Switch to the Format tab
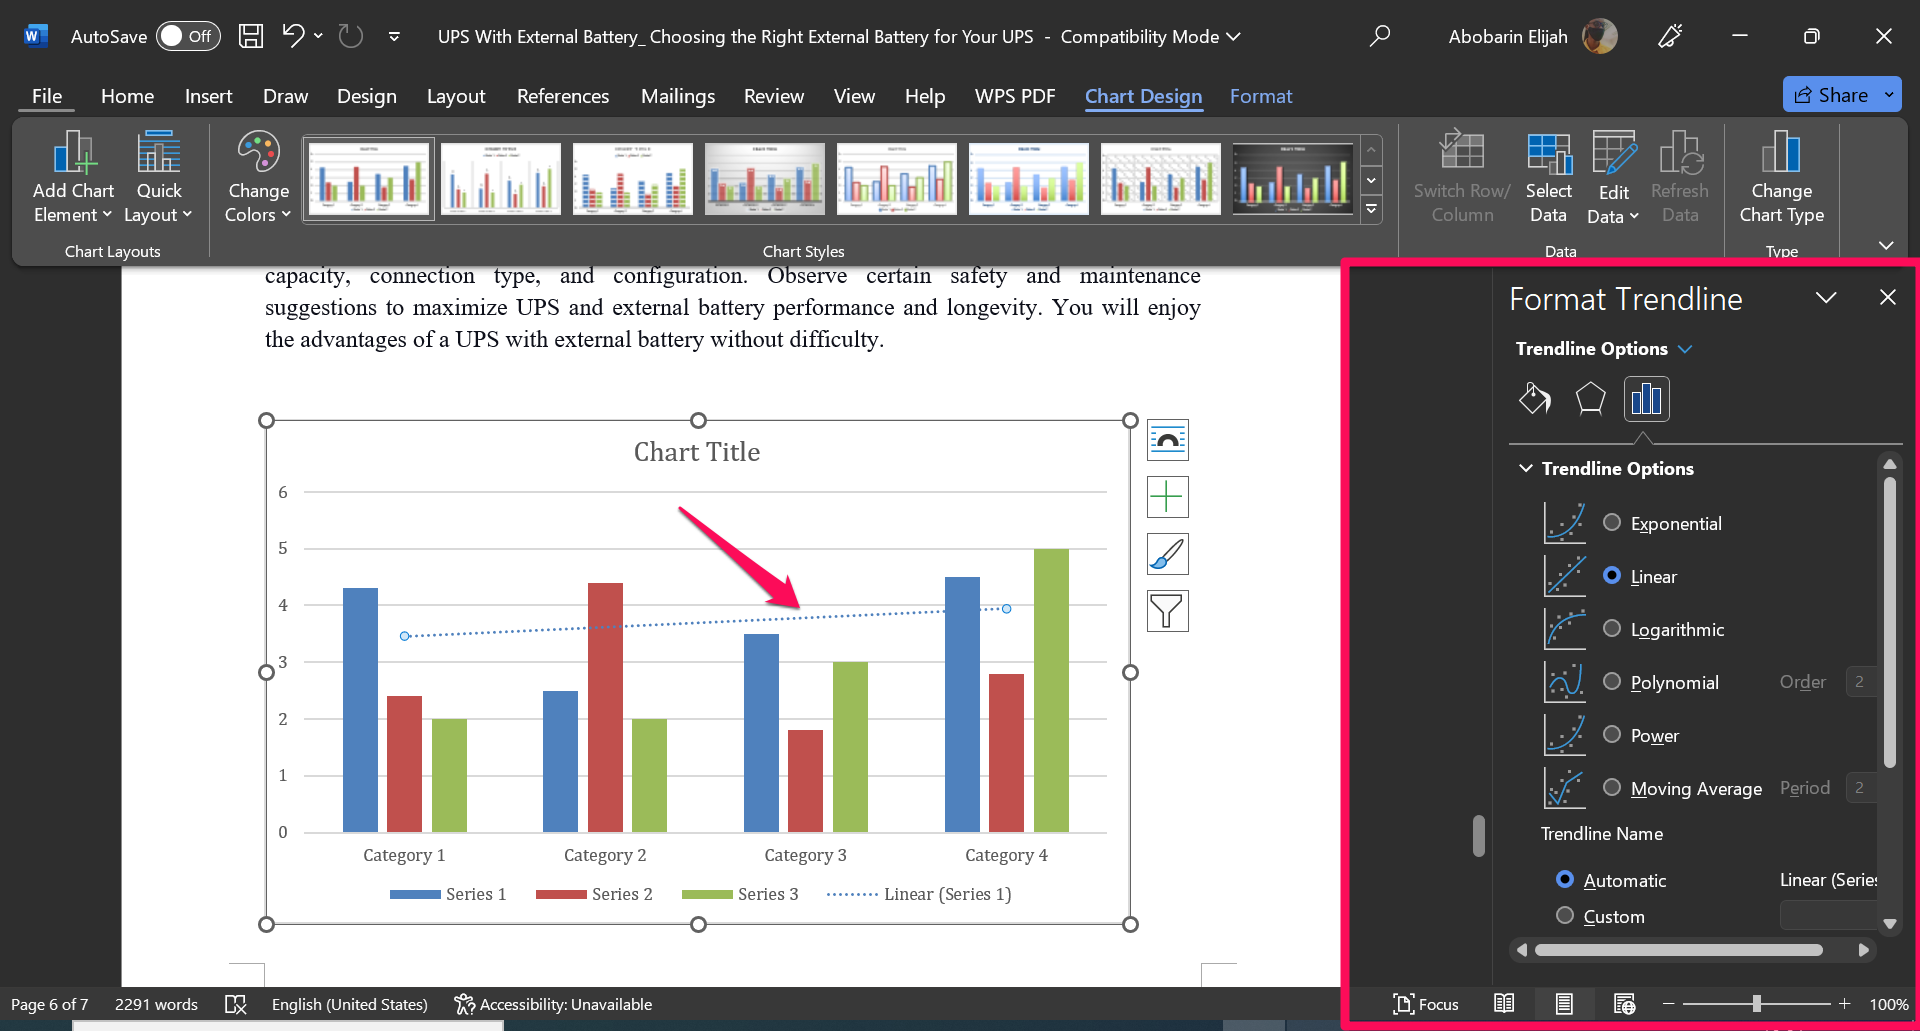This screenshot has height=1031, width=1920. point(1261,96)
